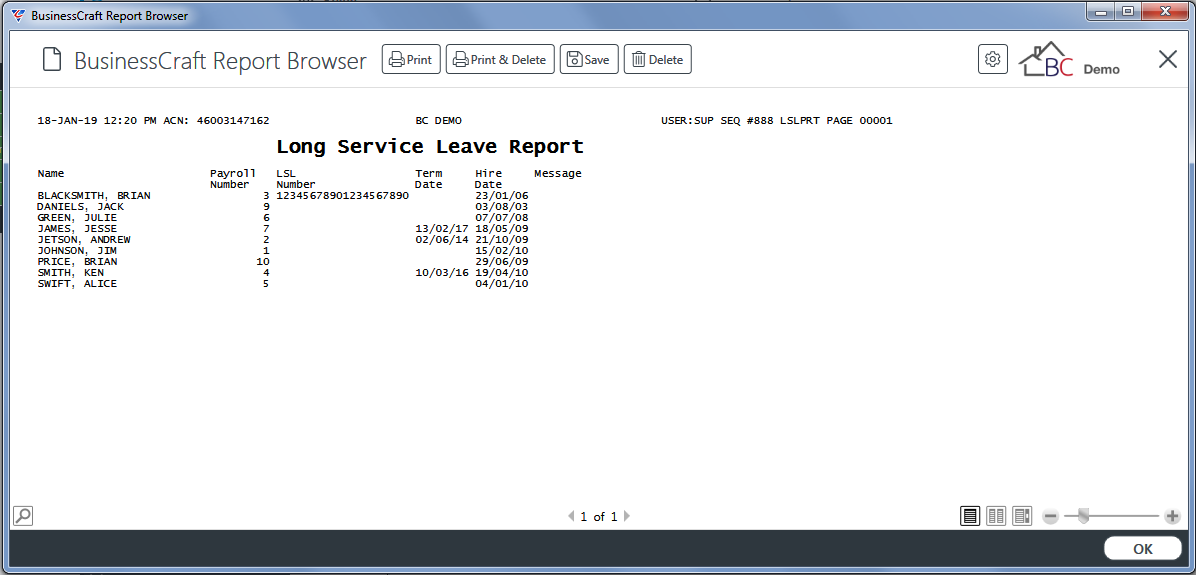The height and width of the screenshot is (575, 1196).
Task: Click the name "BLACKSMITH, BRIAN"
Action: 94,196
